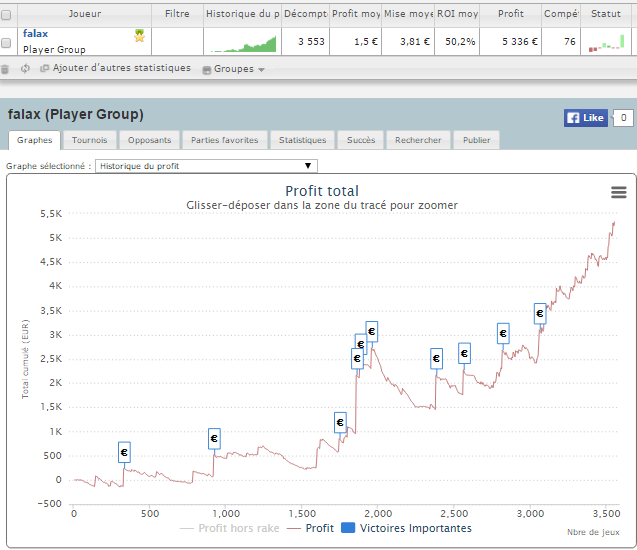The image size is (637, 550).
Task: Tick the checkbox for falax row
Action: click(6, 42)
